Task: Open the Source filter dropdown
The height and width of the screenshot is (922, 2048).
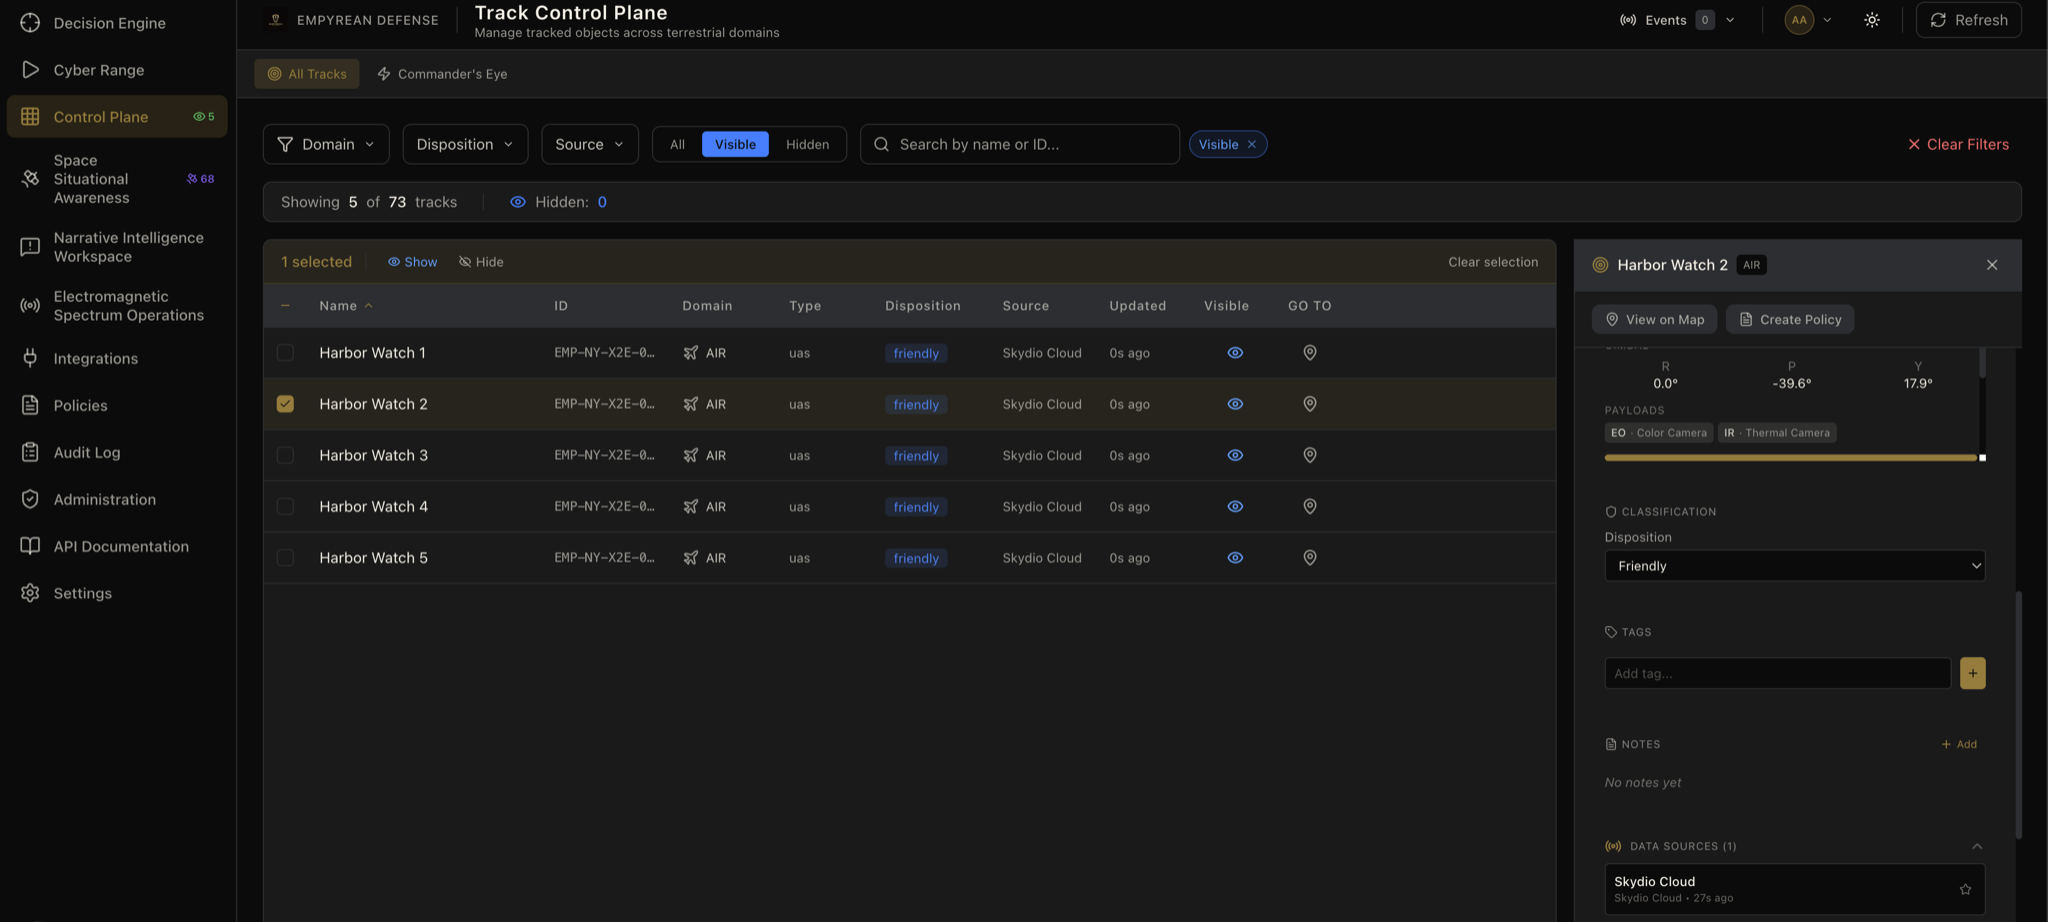Action: pyautogui.click(x=589, y=144)
